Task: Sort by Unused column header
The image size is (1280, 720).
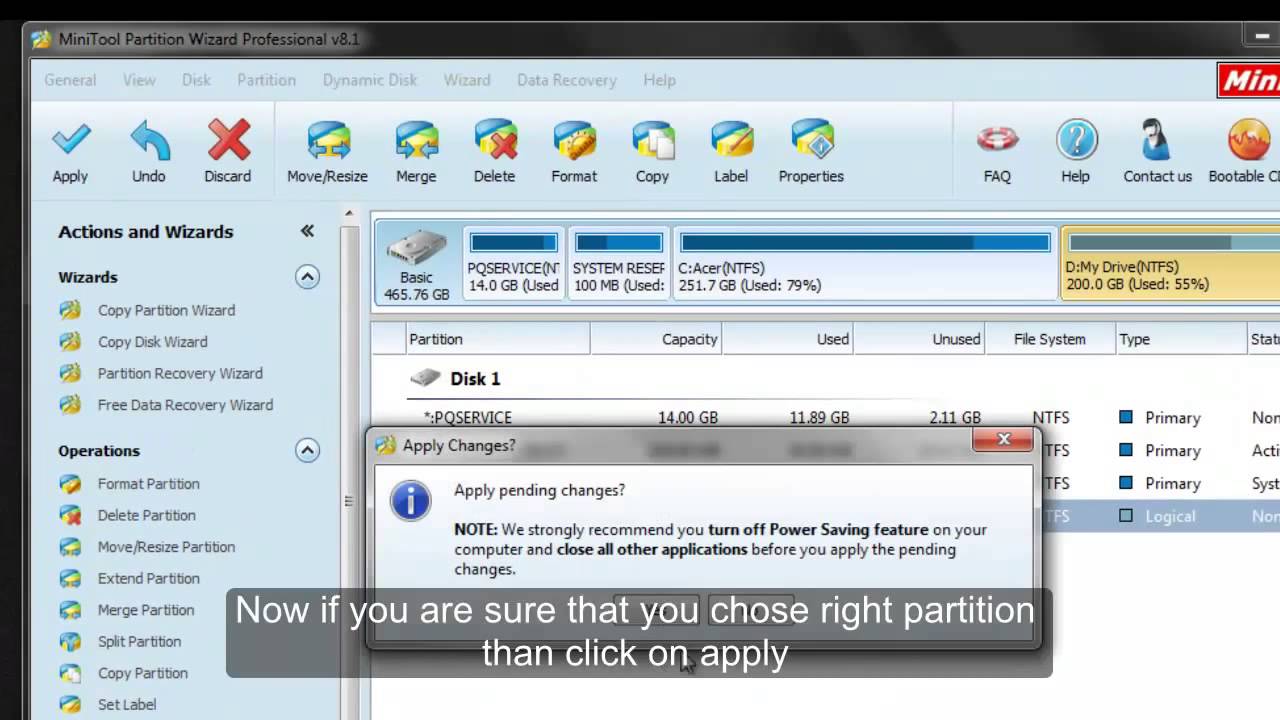Action: click(x=918, y=339)
